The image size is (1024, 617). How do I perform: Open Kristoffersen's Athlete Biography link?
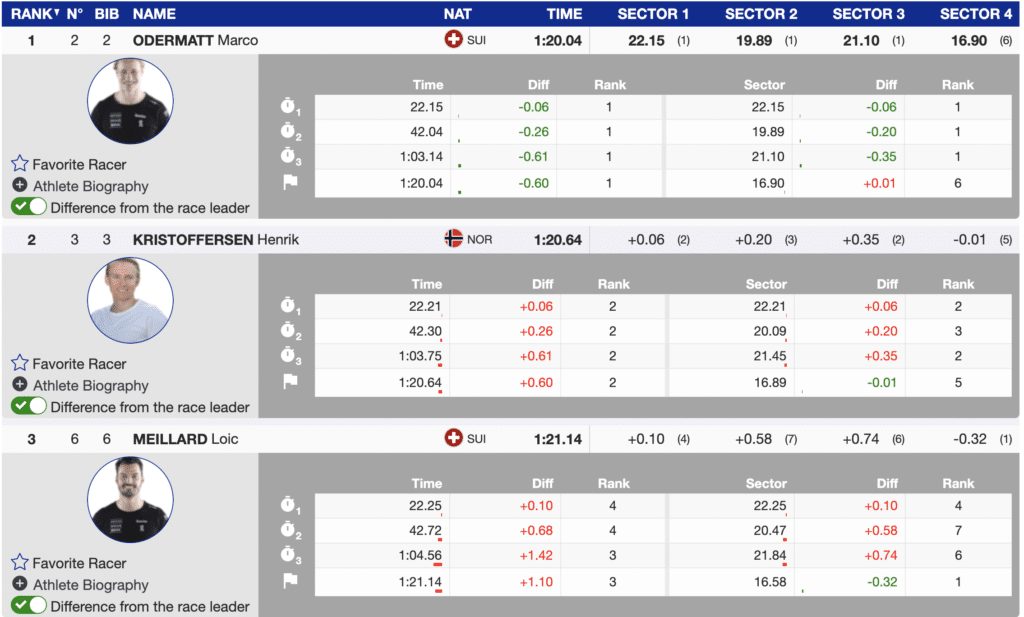[x=90, y=385]
